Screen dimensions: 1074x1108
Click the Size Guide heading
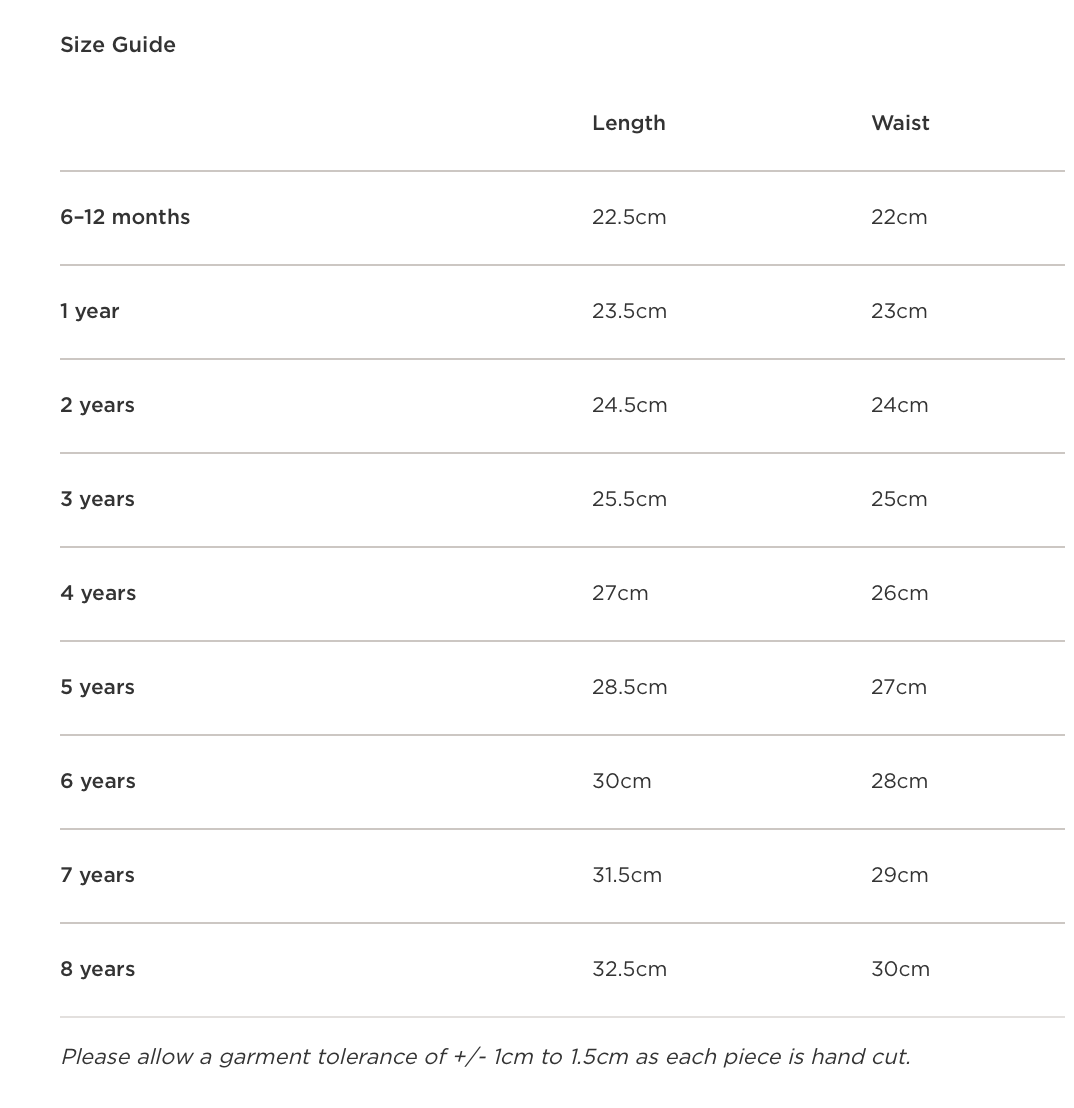(x=118, y=45)
